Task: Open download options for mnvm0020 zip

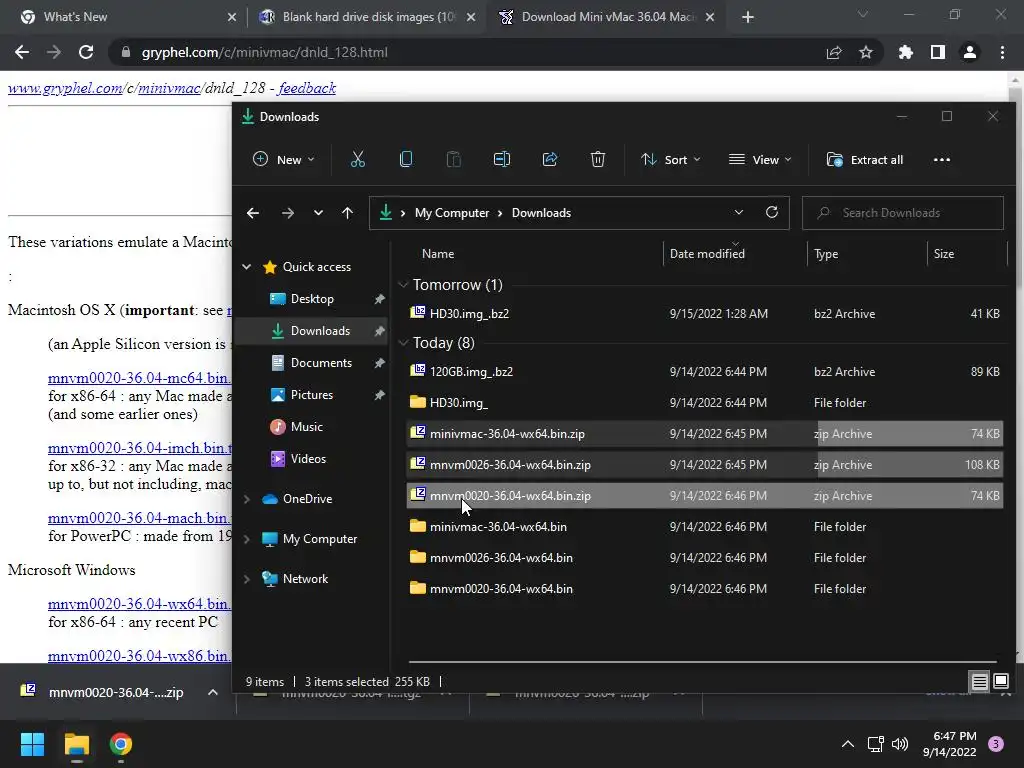Action: [212, 692]
